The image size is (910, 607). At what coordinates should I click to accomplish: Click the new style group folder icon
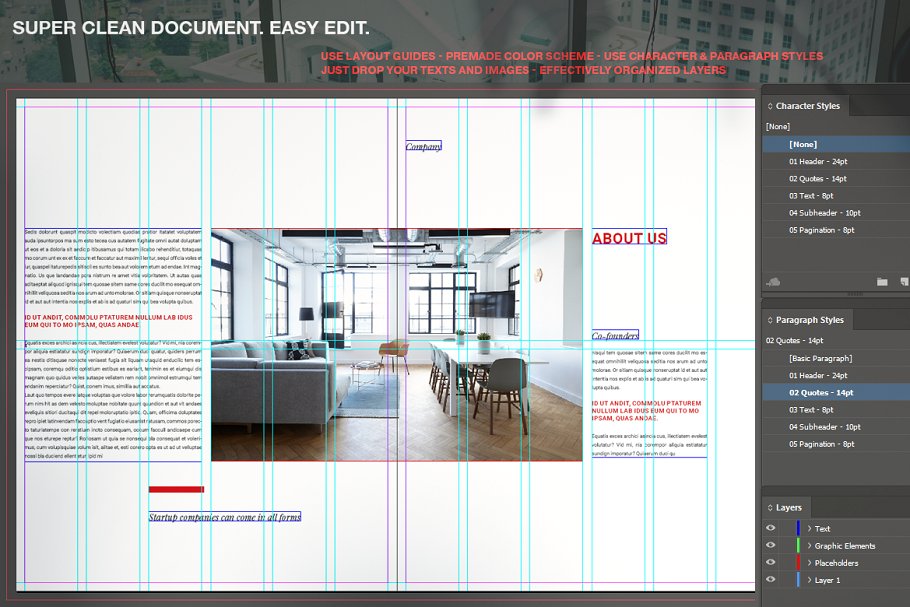[882, 283]
